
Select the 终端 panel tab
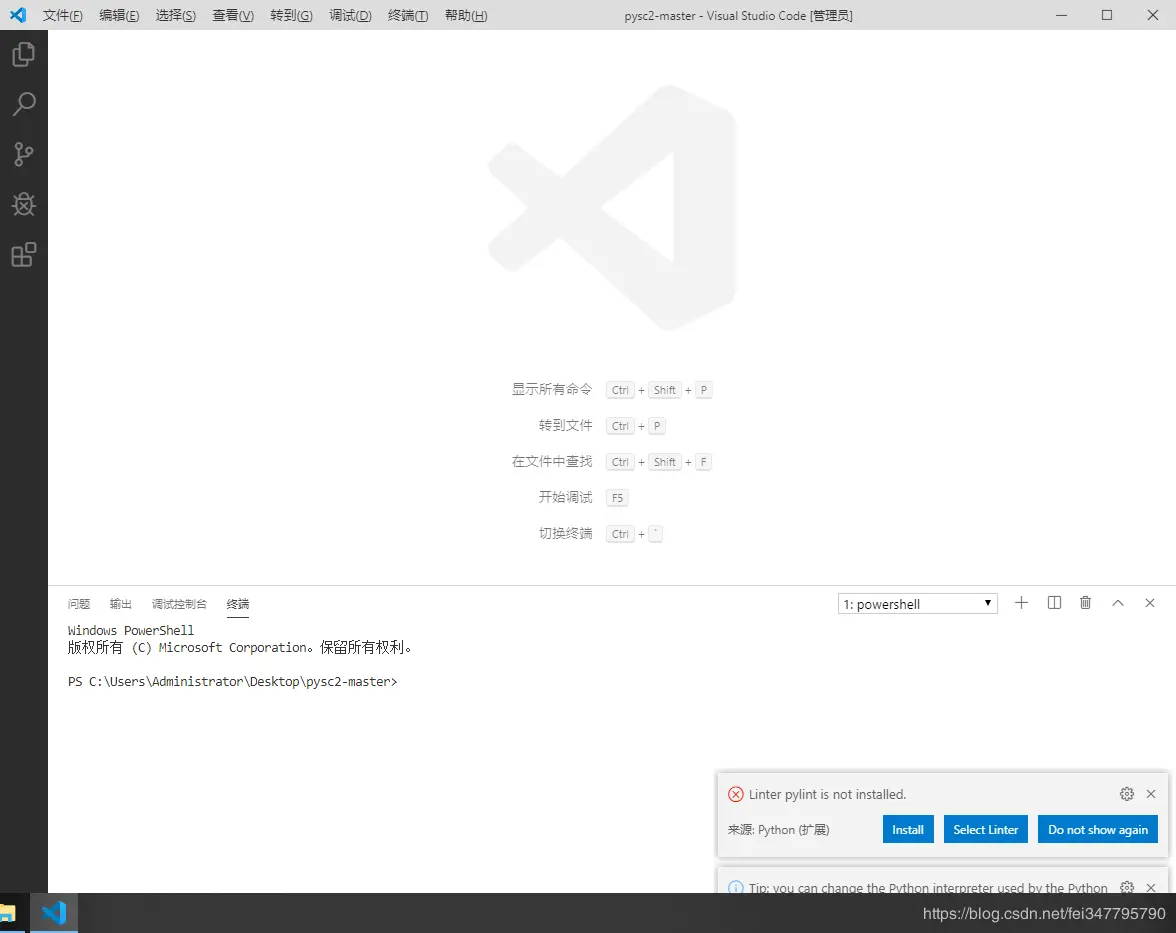pyautogui.click(x=238, y=604)
